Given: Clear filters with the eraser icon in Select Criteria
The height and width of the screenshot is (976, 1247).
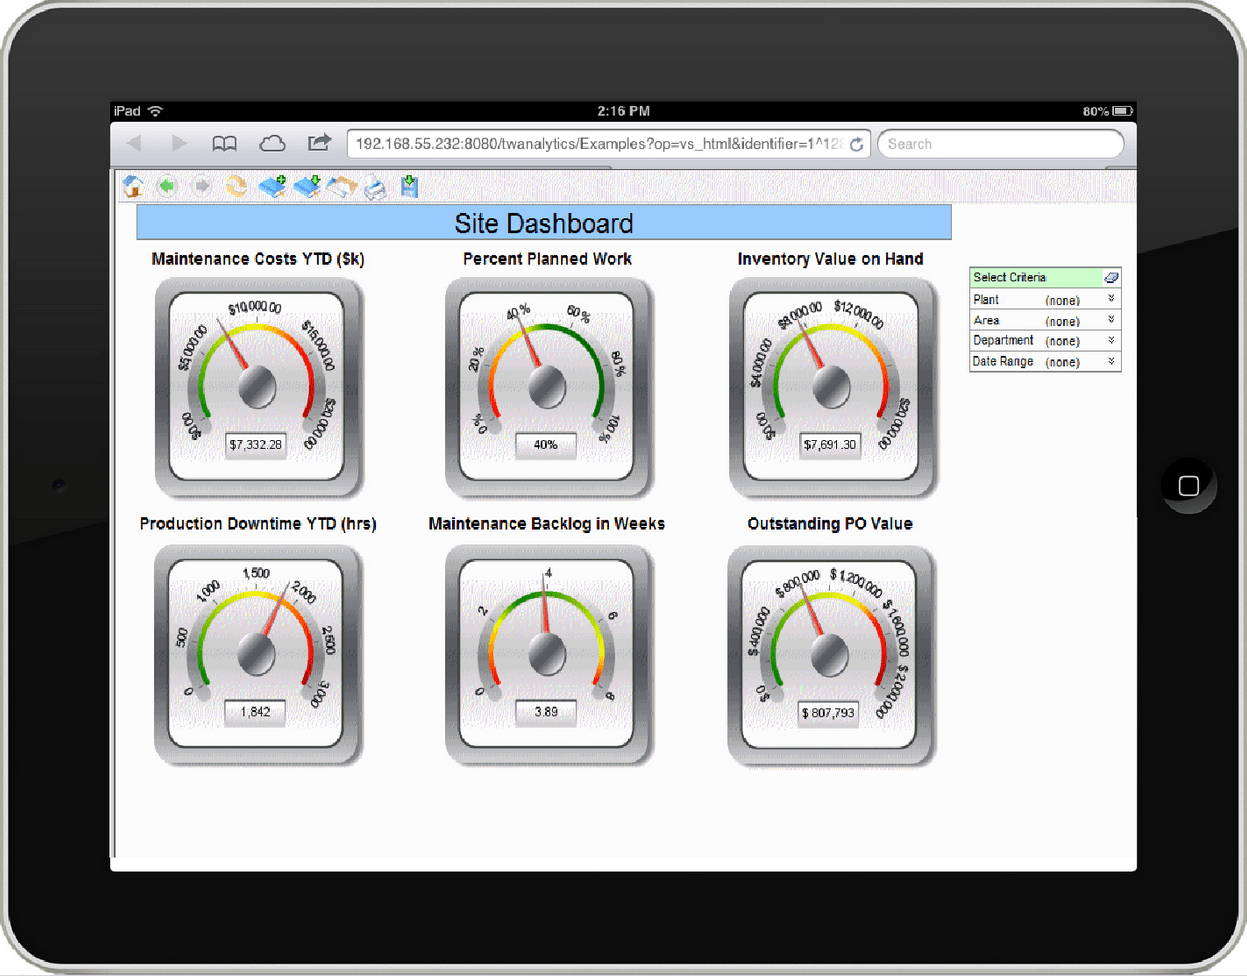Looking at the screenshot, I should click(1111, 277).
